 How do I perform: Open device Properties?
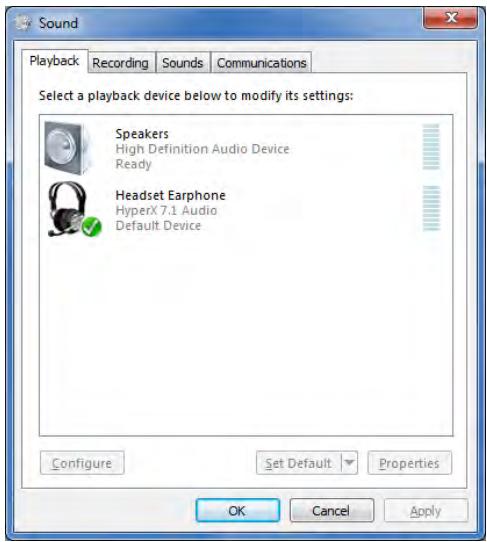click(x=409, y=462)
